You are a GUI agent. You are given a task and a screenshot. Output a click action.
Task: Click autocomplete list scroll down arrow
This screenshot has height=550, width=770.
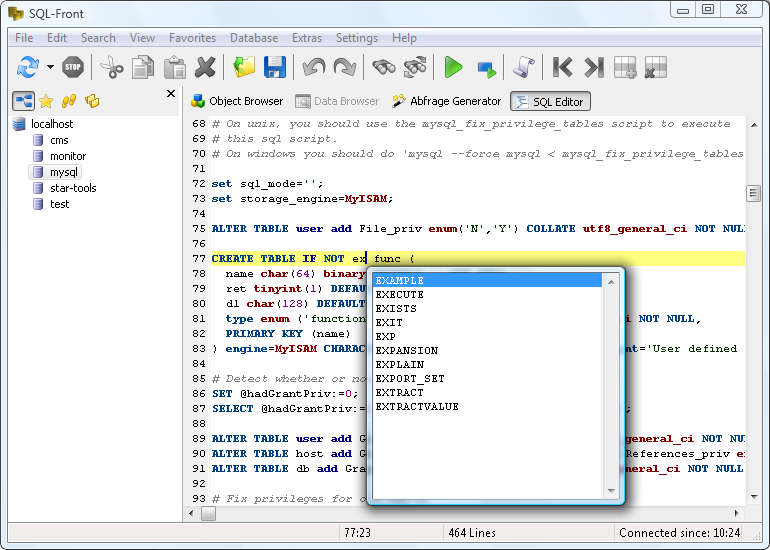[611, 490]
